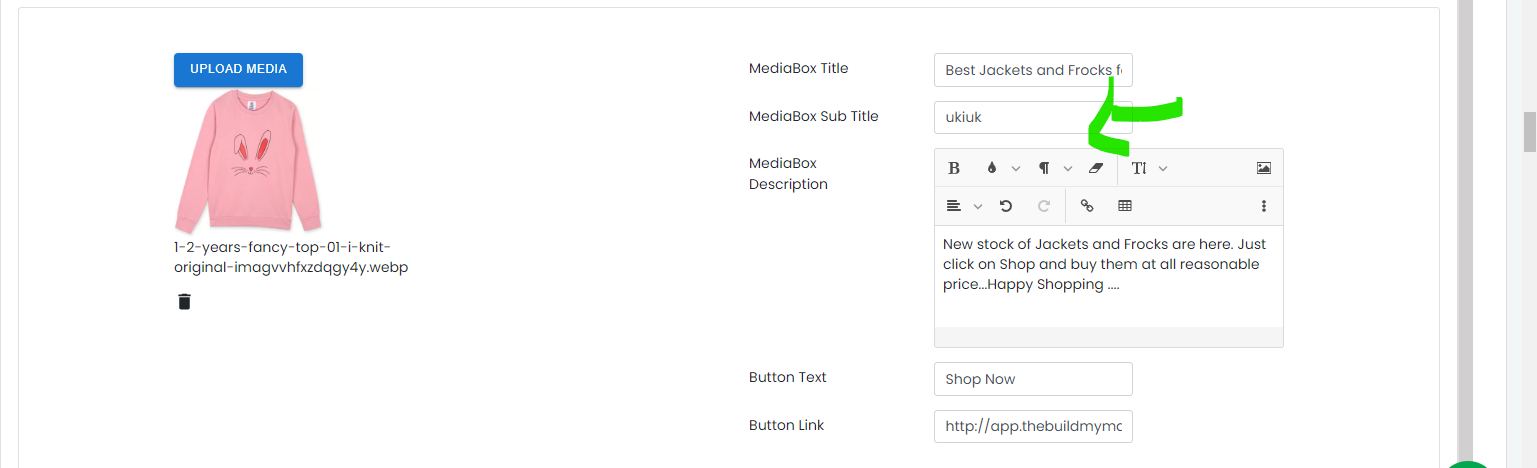Click the Button Text field 'Shop Now'
The image size is (1537, 468).
(1033, 379)
